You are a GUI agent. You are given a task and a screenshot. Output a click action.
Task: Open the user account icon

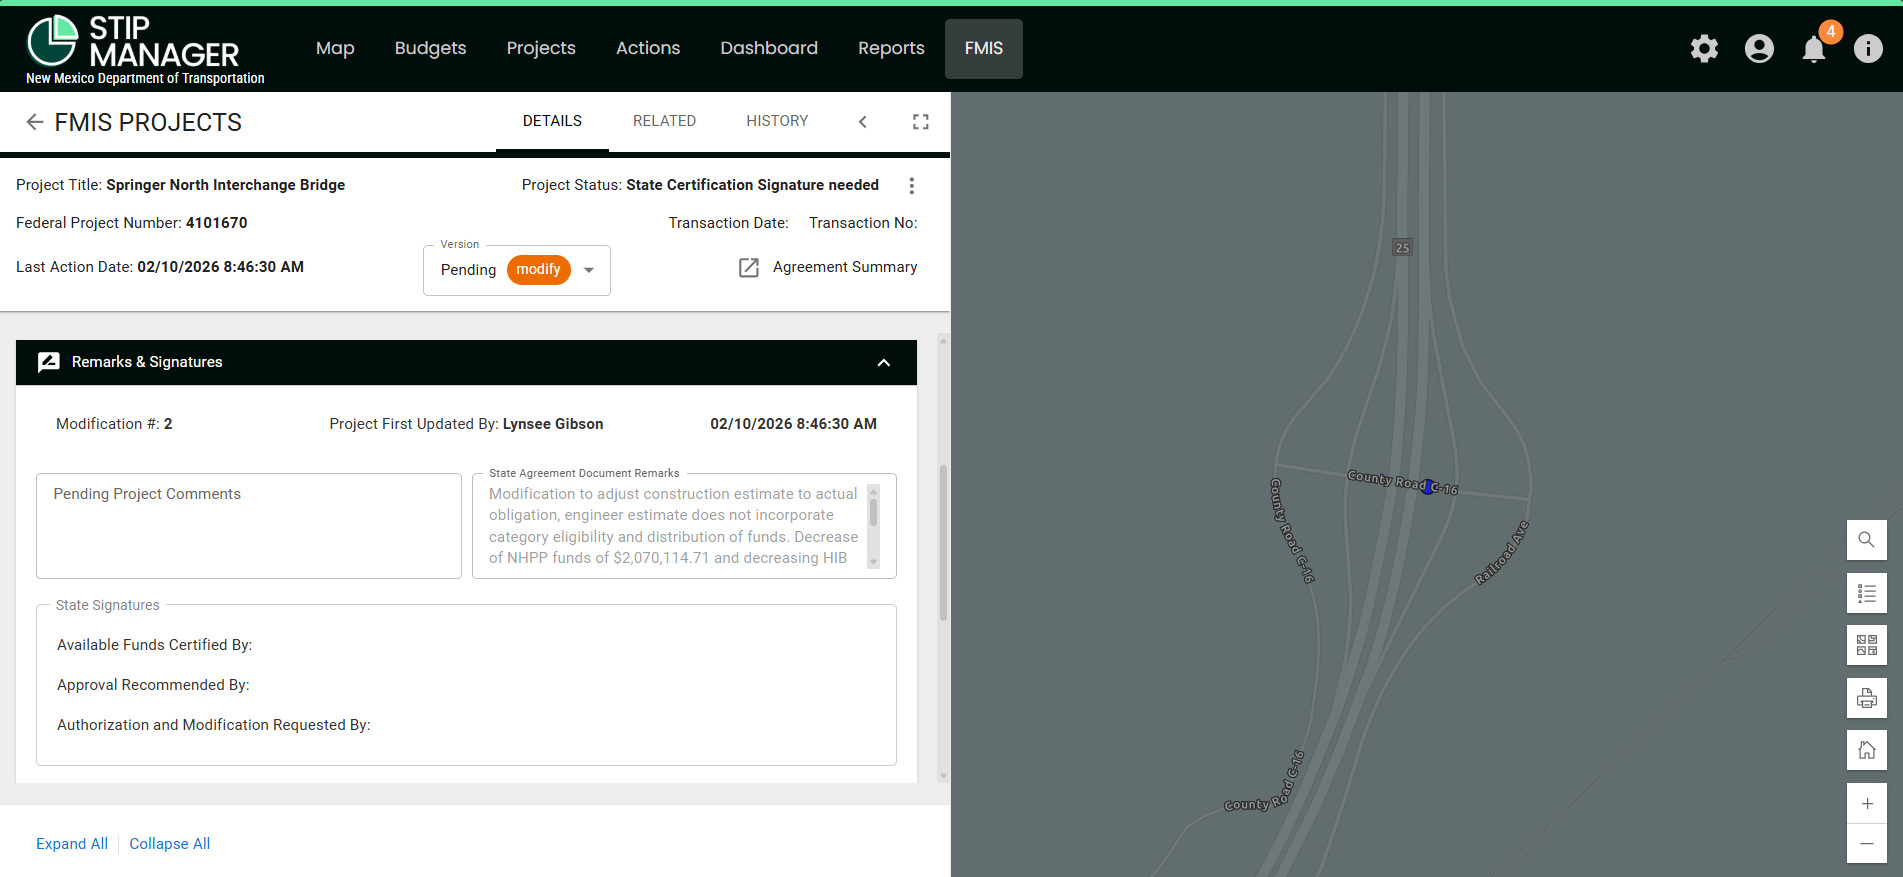(x=1759, y=48)
